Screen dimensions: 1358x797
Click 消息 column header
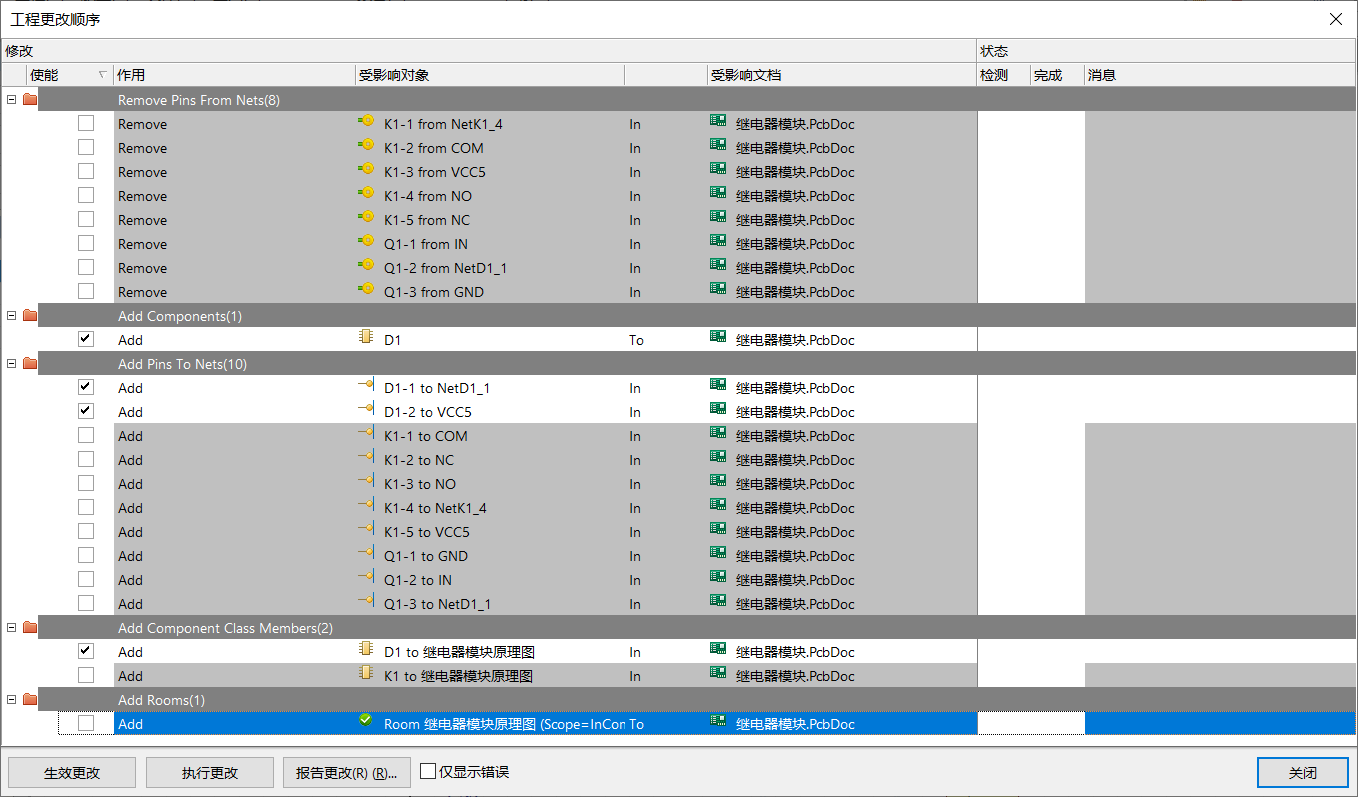(1220, 75)
